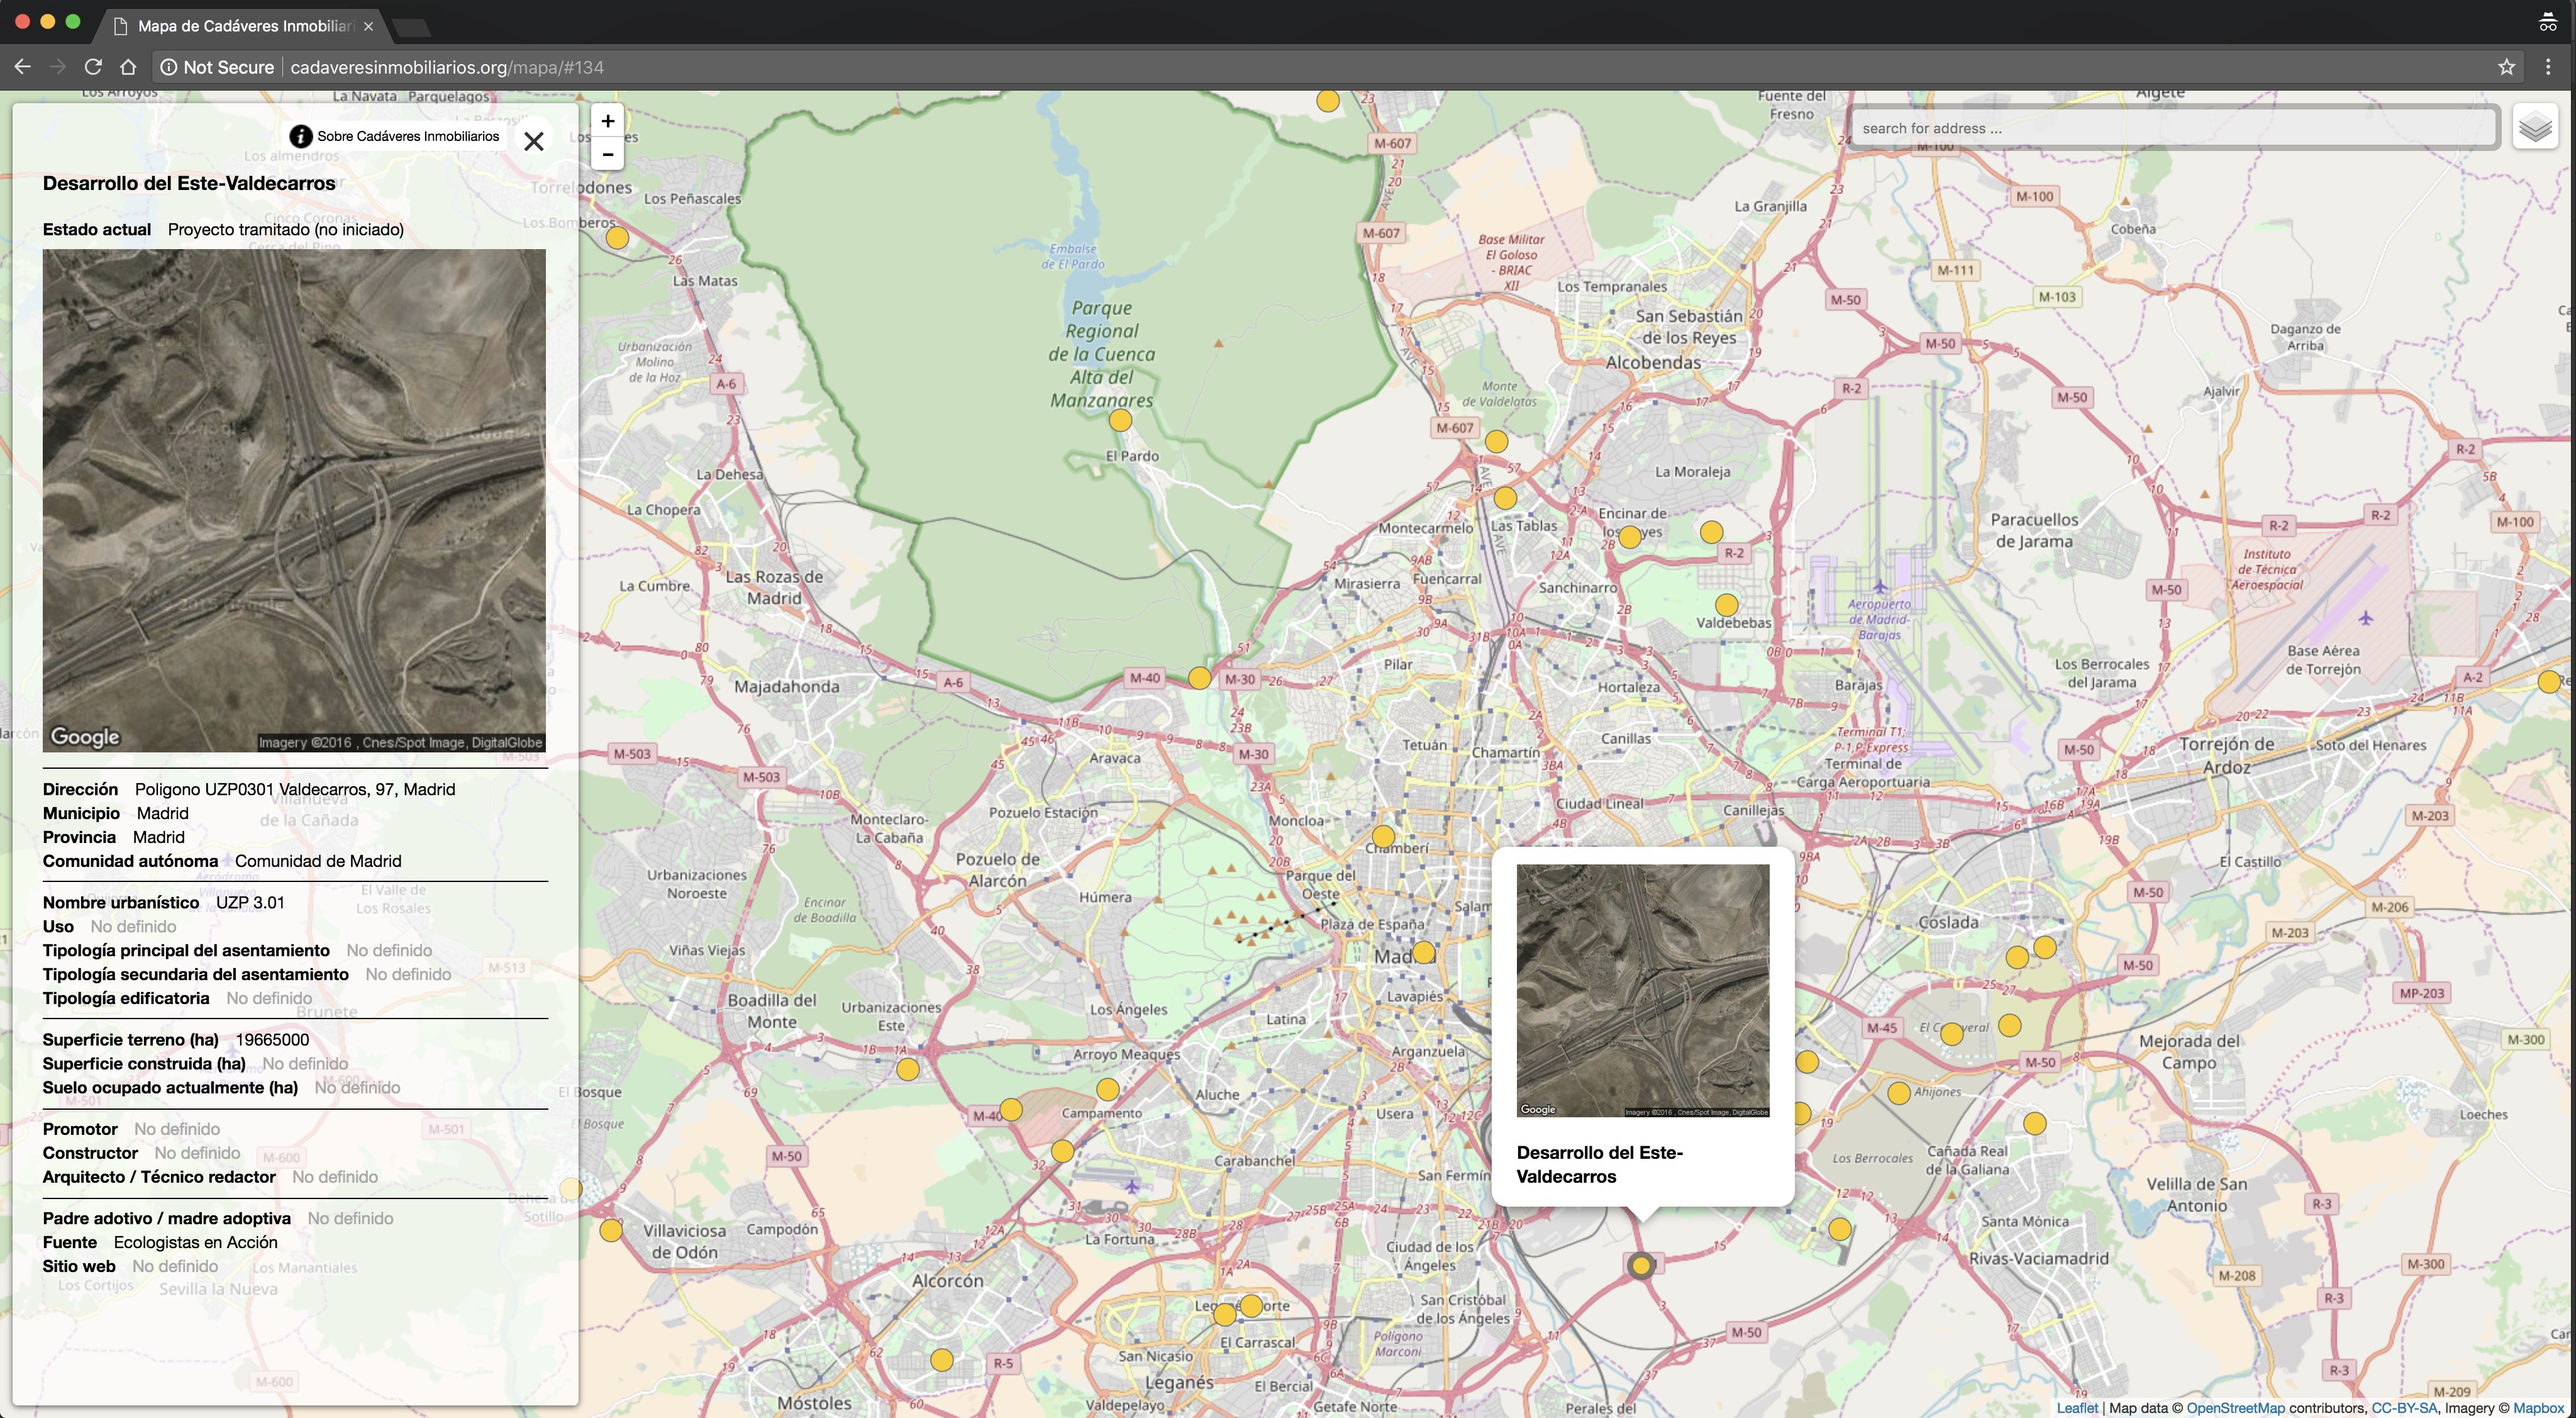Go back in browser history
The image size is (2576, 1418).
[x=22, y=67]
